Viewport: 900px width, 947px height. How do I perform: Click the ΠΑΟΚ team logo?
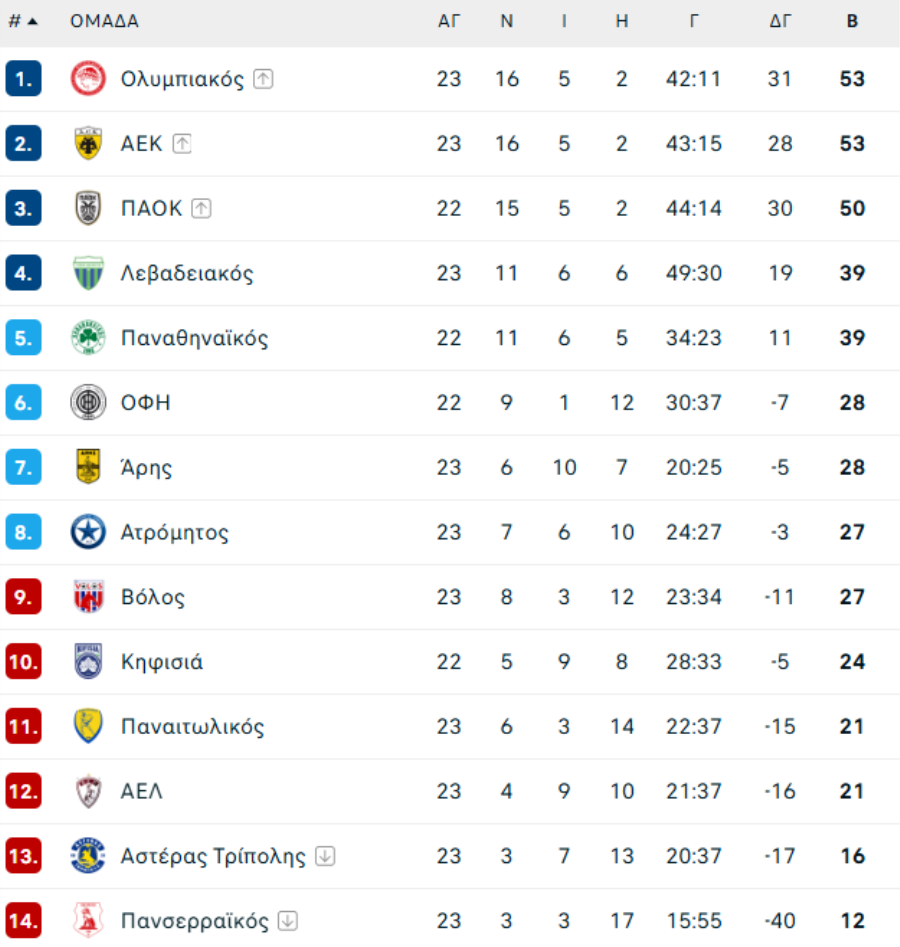[x=88, y=208]
